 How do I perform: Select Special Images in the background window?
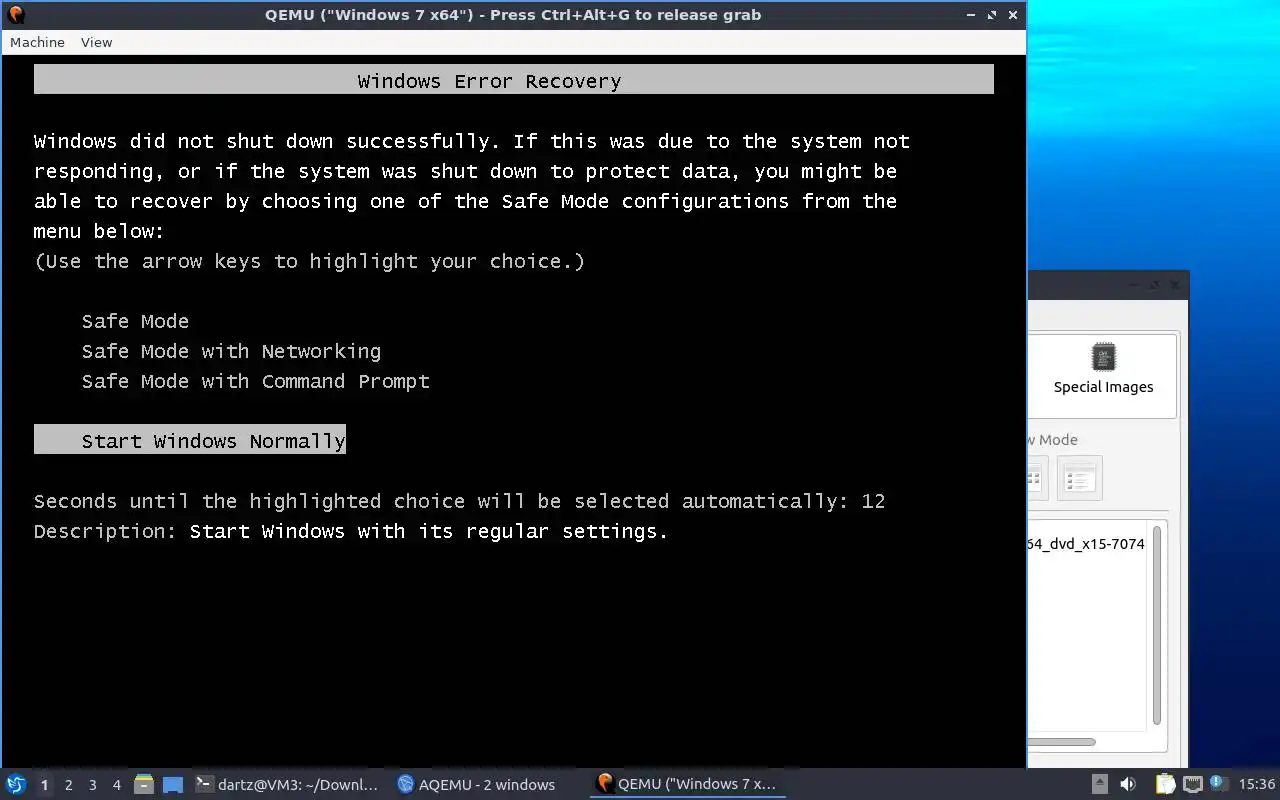pos(1103,370)
